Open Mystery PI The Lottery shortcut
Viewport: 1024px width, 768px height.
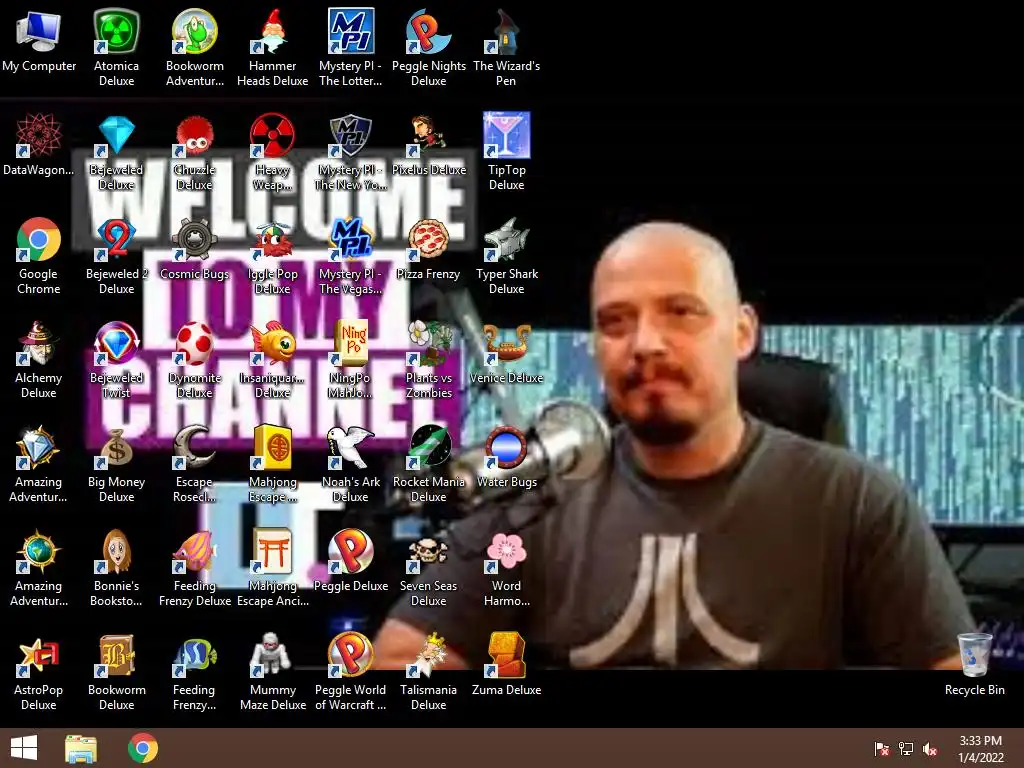click(351, 47)
